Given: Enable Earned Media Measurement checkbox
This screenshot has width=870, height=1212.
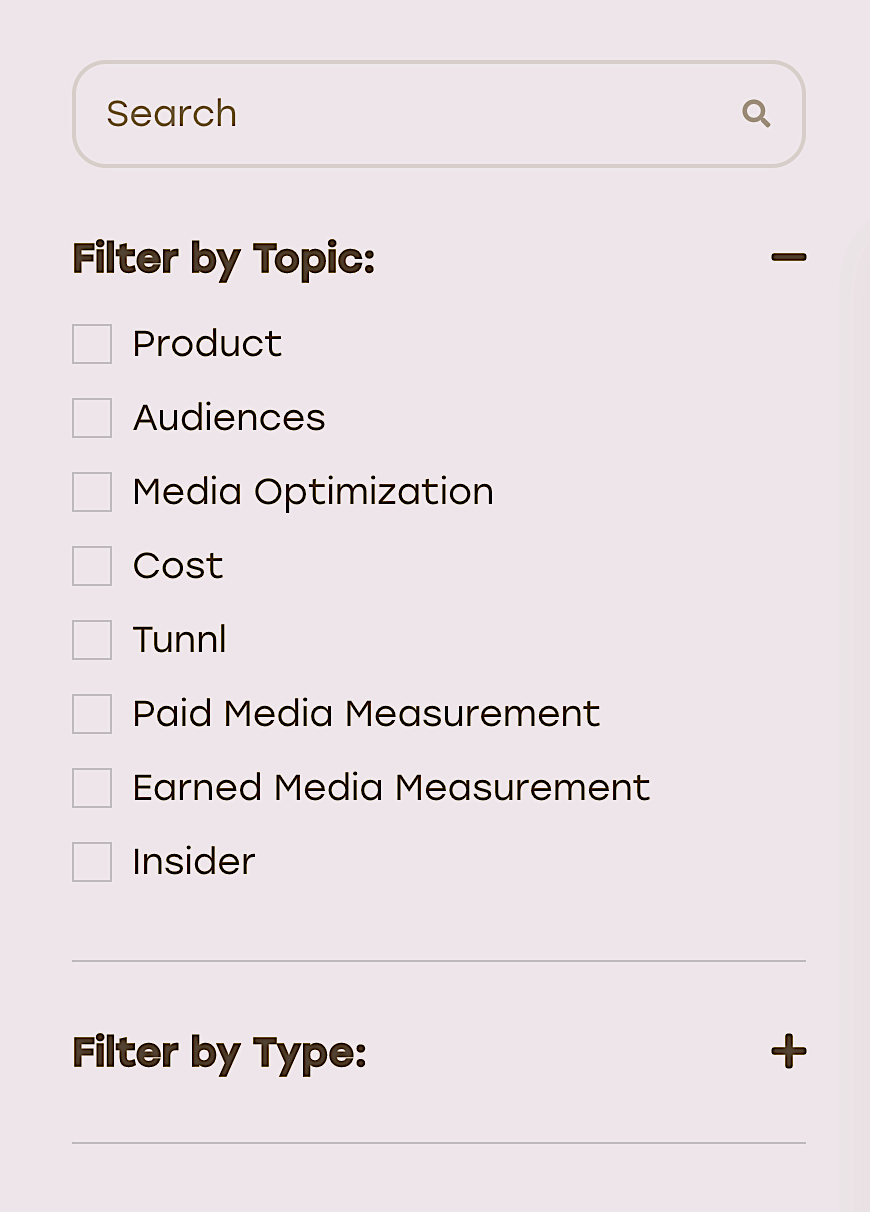Looking at the screenshot, I should 92,788.
